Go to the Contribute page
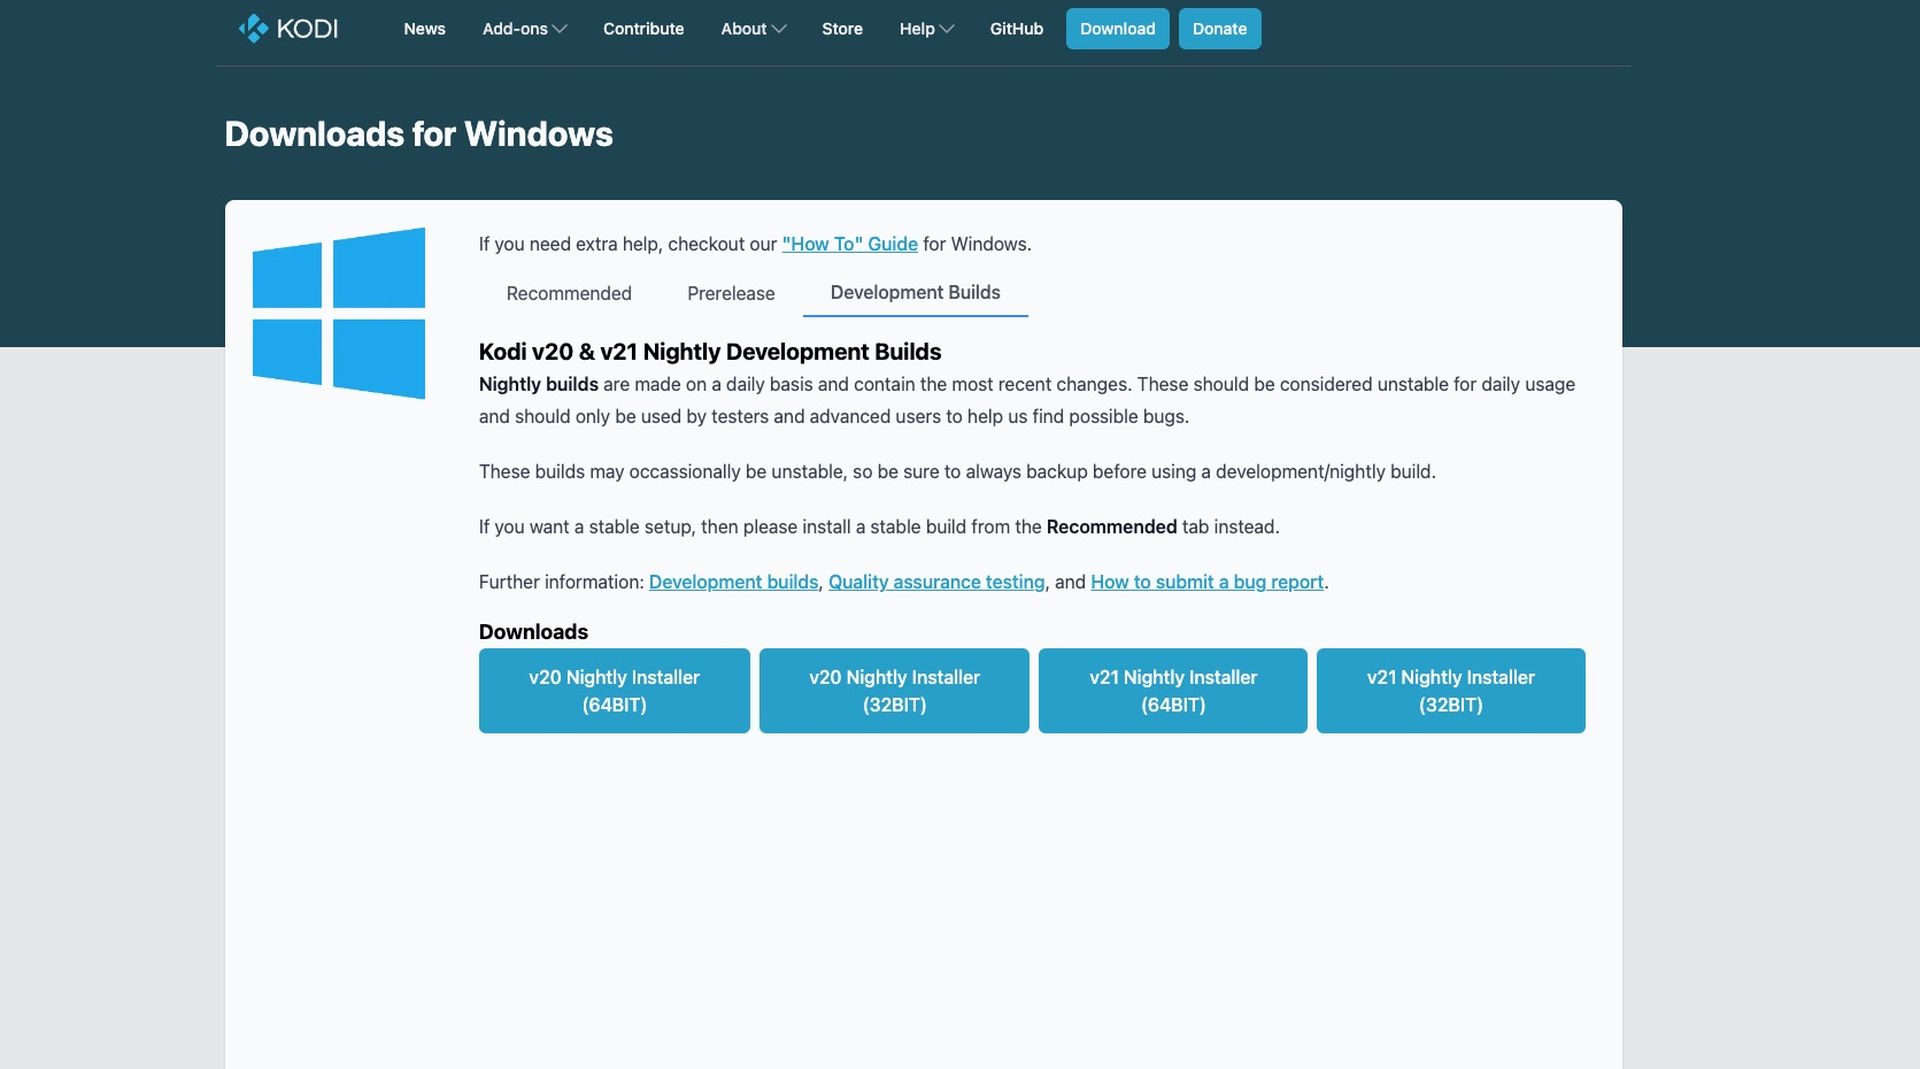Image resolution: width=1920 pixels, height=1069 pixels. (x=643, y=29)
